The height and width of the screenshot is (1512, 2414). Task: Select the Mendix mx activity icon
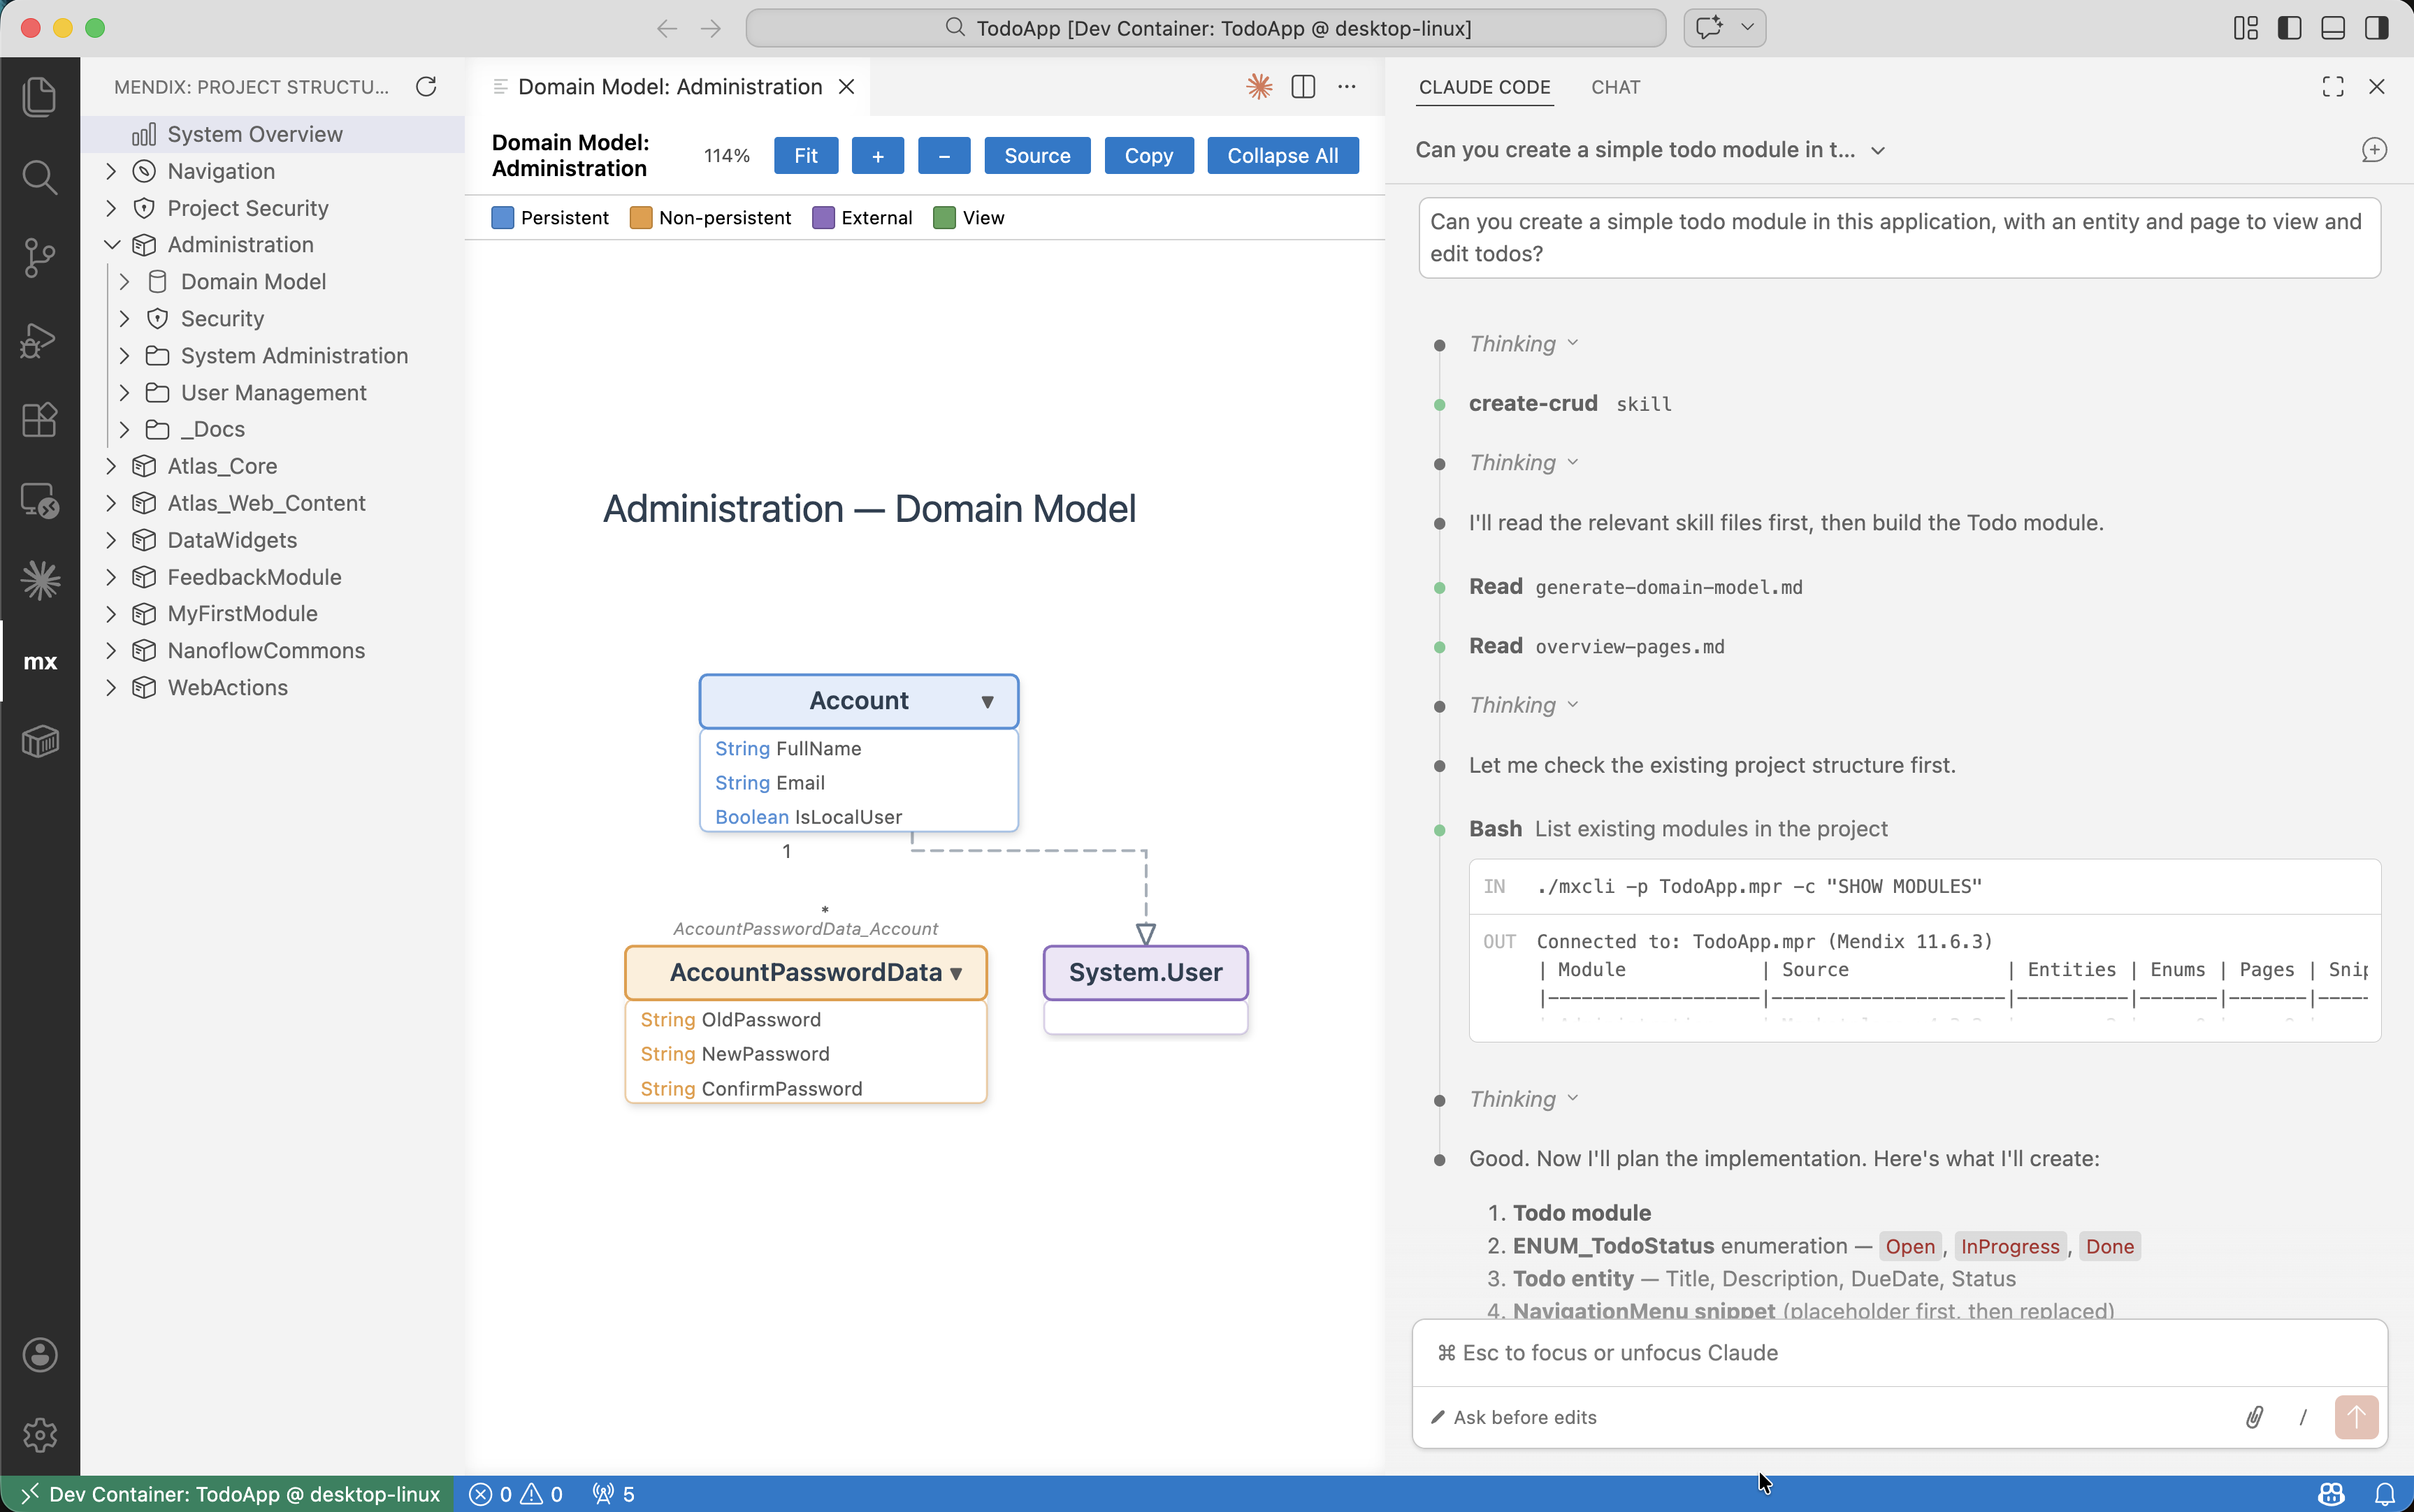click(x=39, y=661)
